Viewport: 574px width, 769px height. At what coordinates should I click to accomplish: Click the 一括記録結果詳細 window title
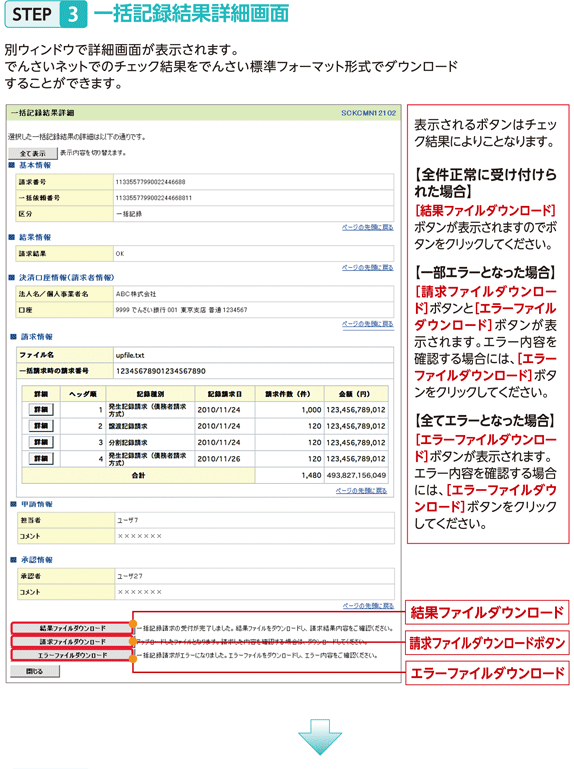click(x=42, y=113)
